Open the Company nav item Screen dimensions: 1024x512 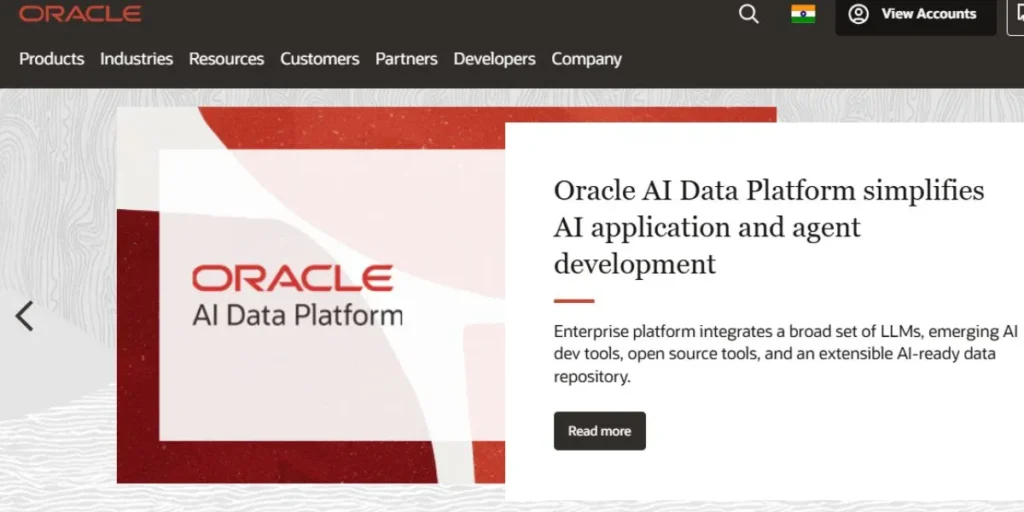coord(586,59)
